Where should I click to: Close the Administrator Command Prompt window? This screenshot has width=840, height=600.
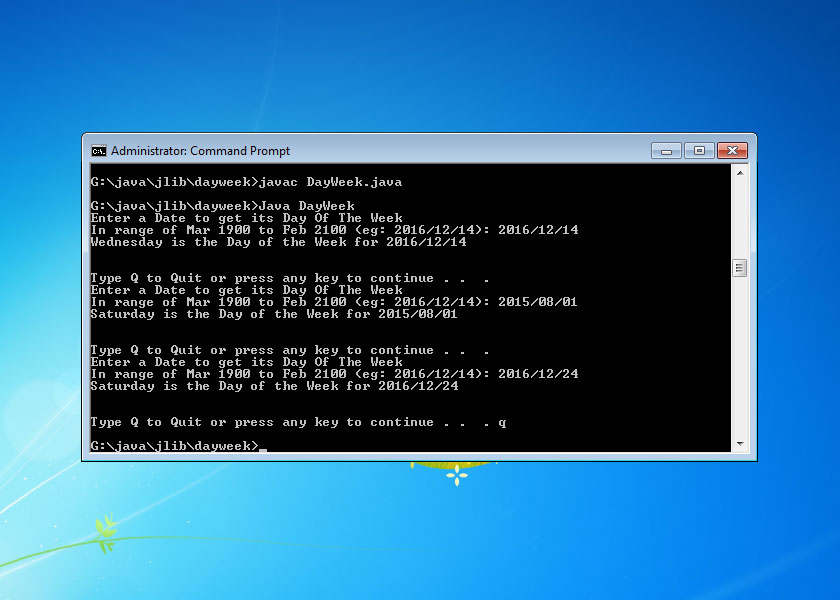click(x=732, y=151)
